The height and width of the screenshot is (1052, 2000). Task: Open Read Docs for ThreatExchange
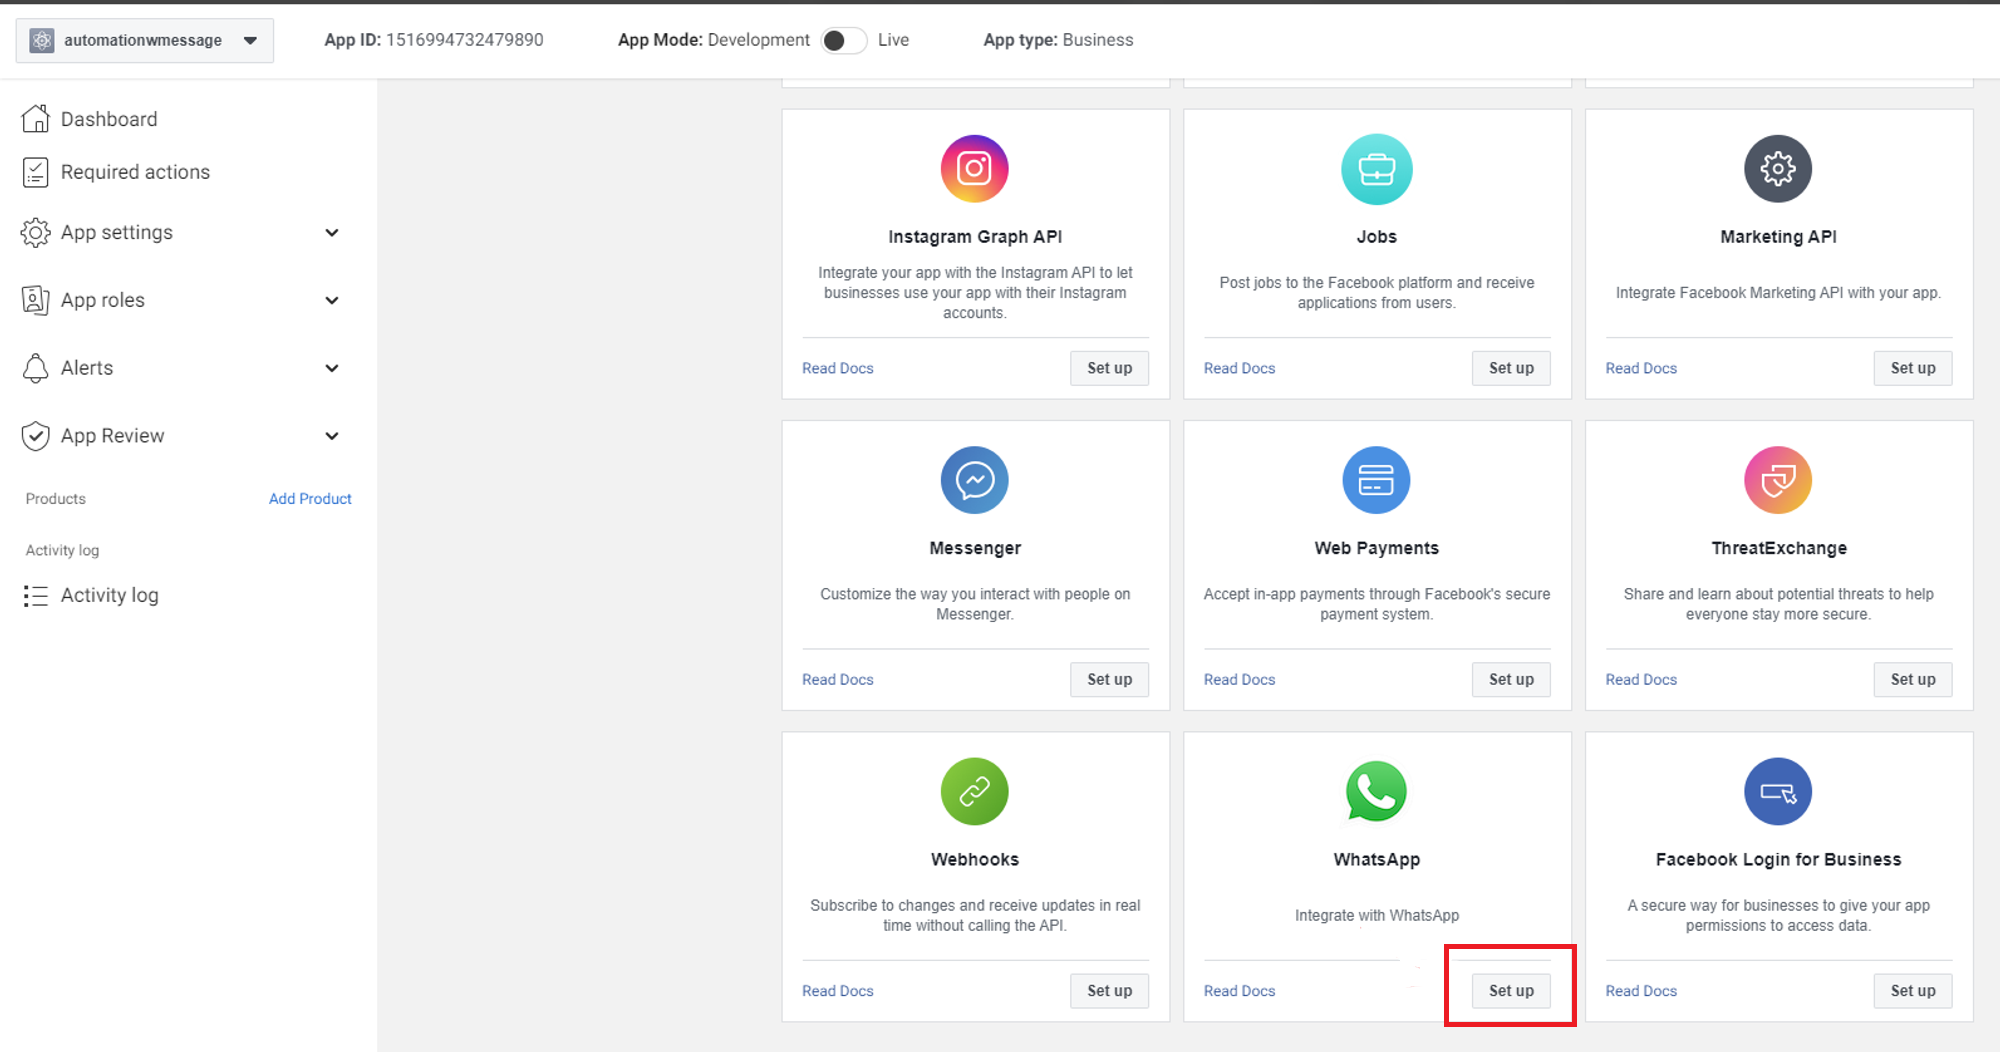point(1641,679)
